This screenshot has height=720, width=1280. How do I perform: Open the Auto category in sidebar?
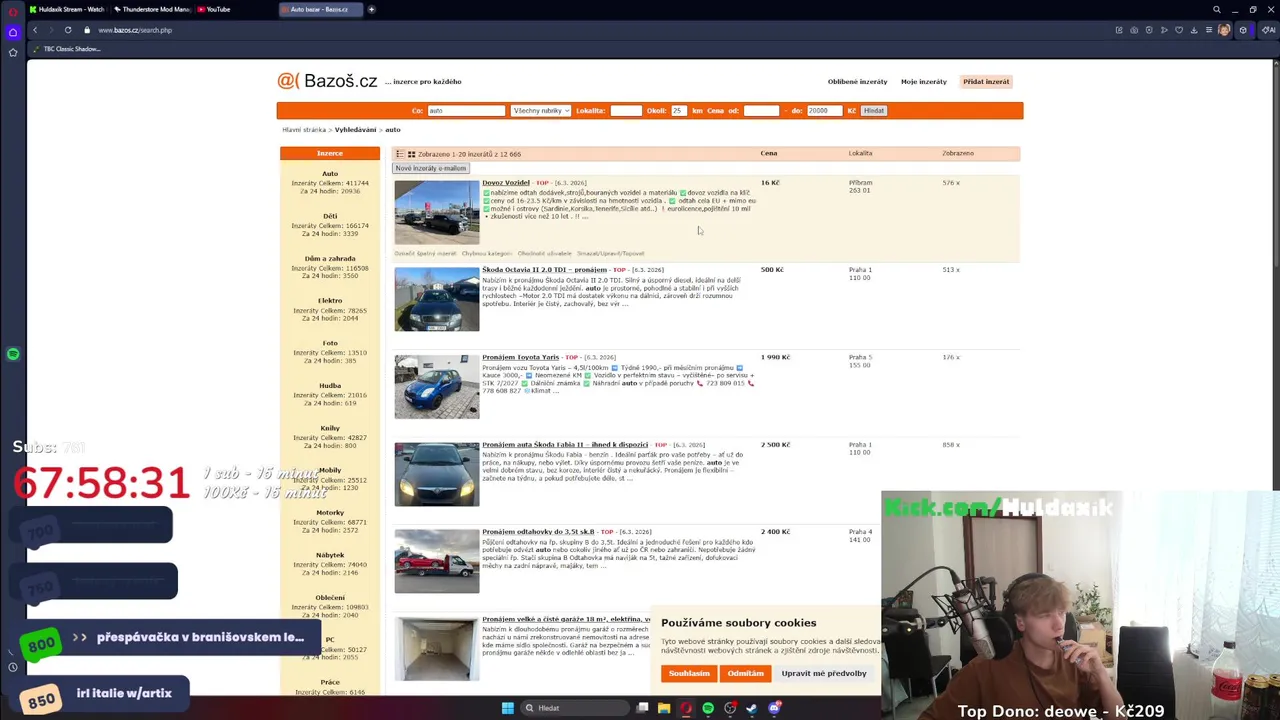(330, 174)
